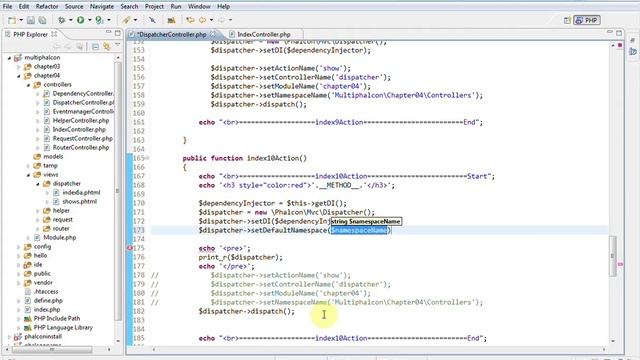Toggle Link with Editor in PHP Explorer
The width and height of the screenshot is (640, 360).
(x=107, y=47)
